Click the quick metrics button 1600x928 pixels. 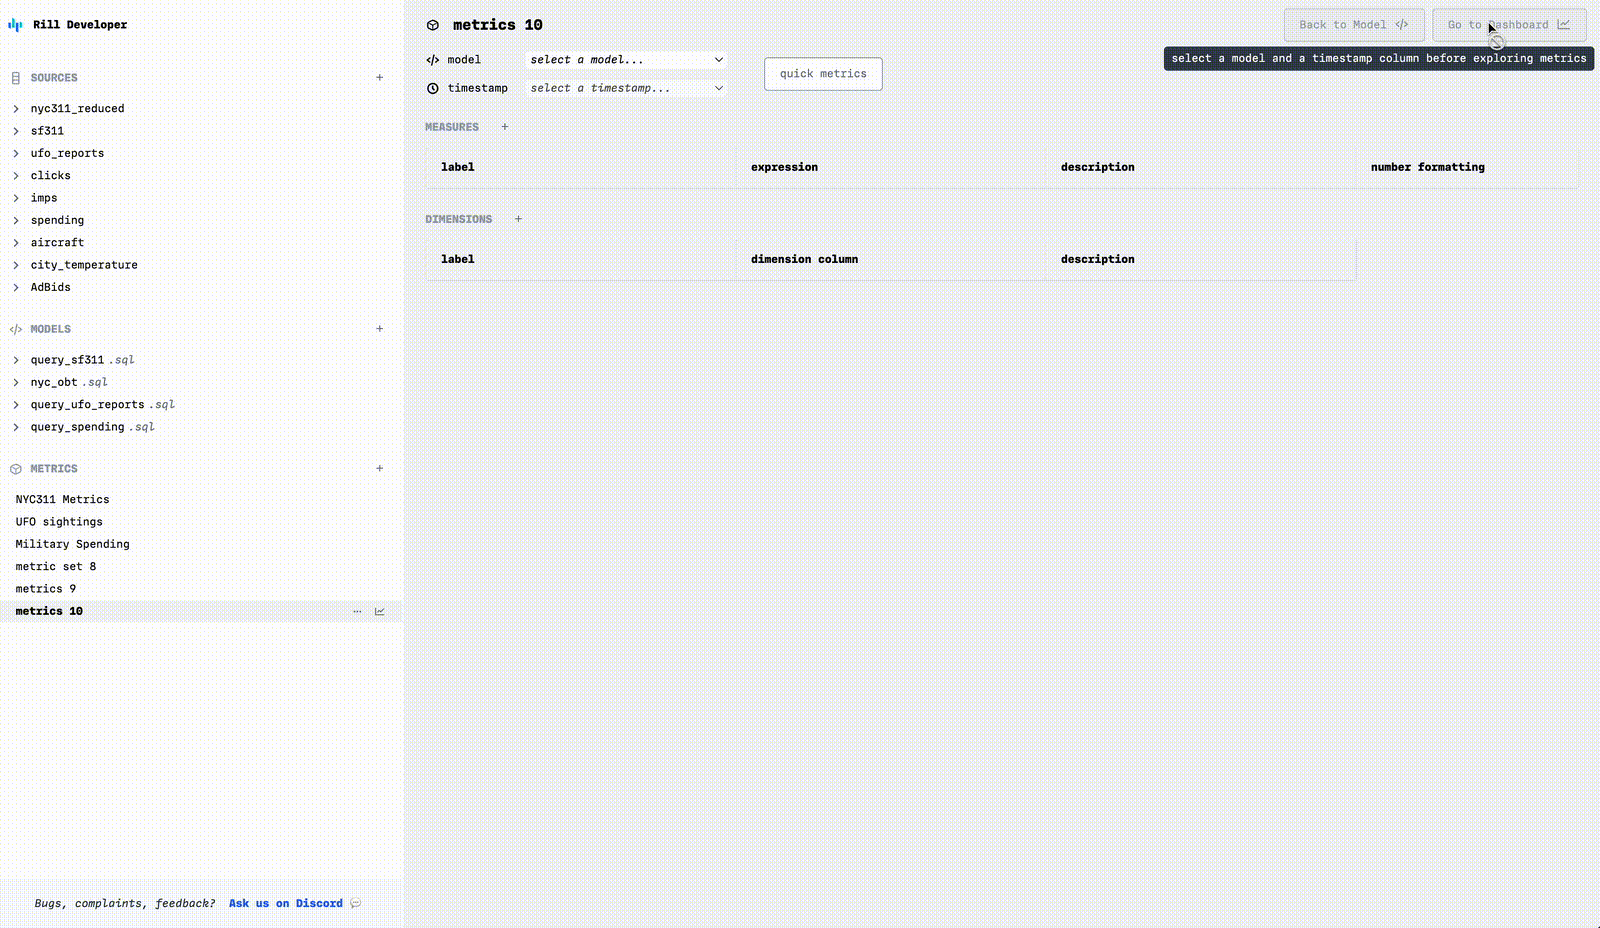(823, 74)
